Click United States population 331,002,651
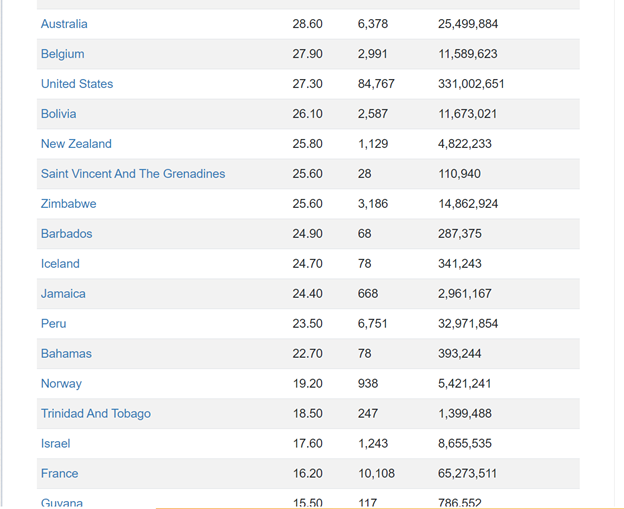 pos(471,84)
